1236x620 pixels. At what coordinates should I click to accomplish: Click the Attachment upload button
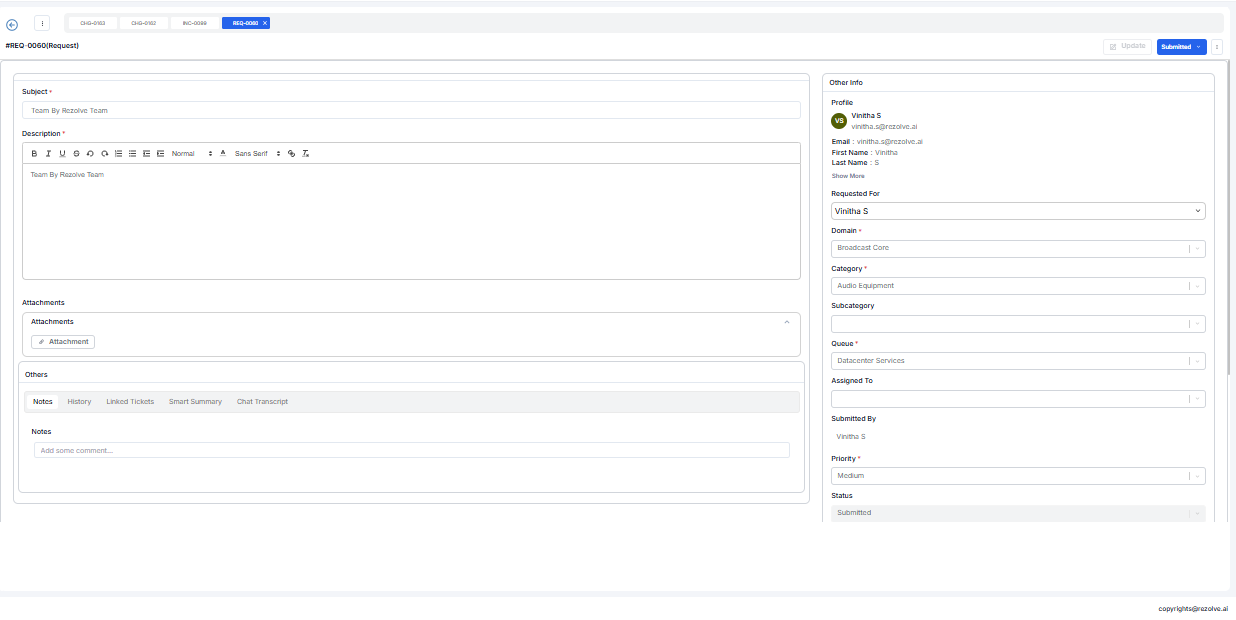click(63, 342)
